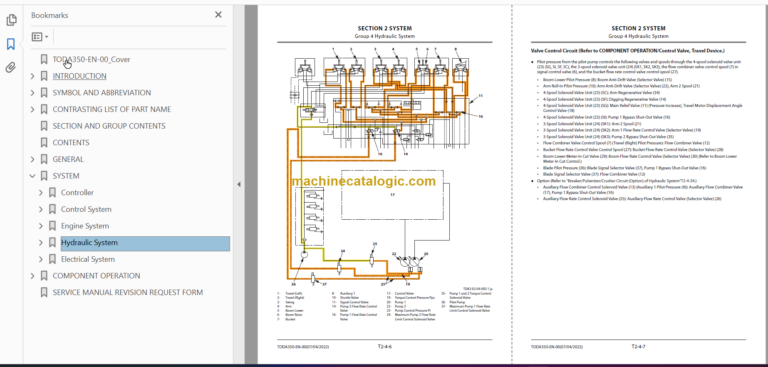The width and height of the screenshot is (768, 367).
Task: Click the Bookmarks panel title
Action: tap(49, 15)
